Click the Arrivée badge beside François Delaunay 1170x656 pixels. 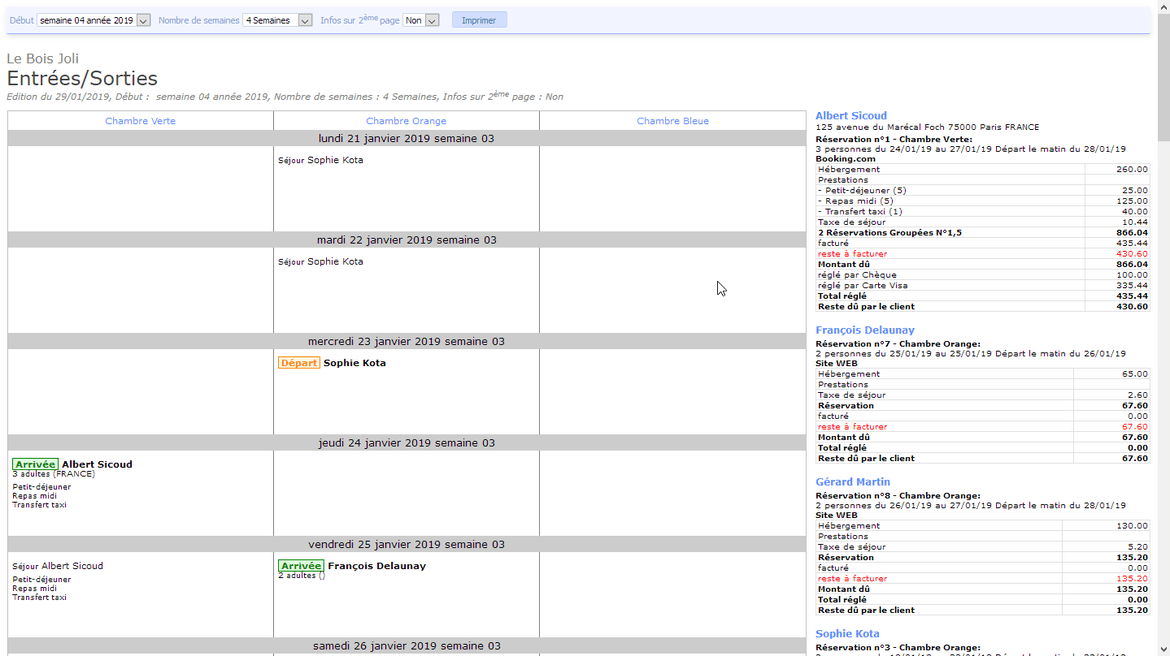point(301,566)
